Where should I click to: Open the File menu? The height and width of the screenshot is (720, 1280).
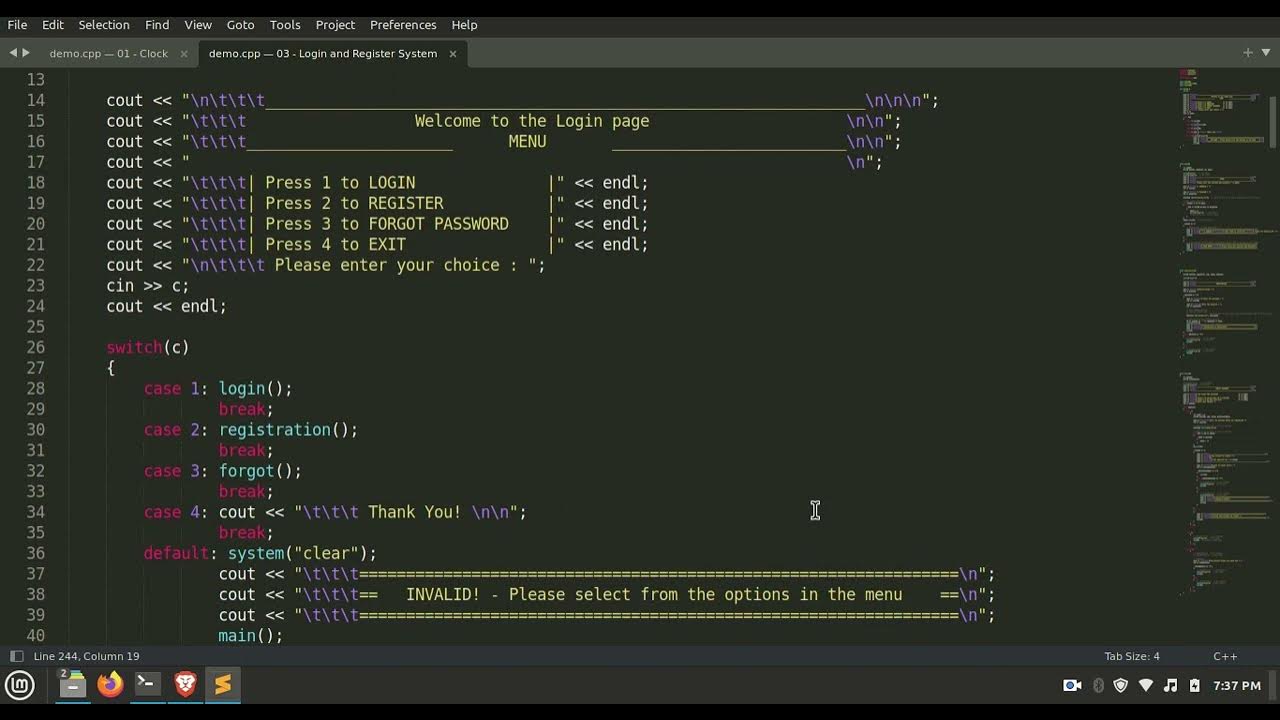coord(17,24)
